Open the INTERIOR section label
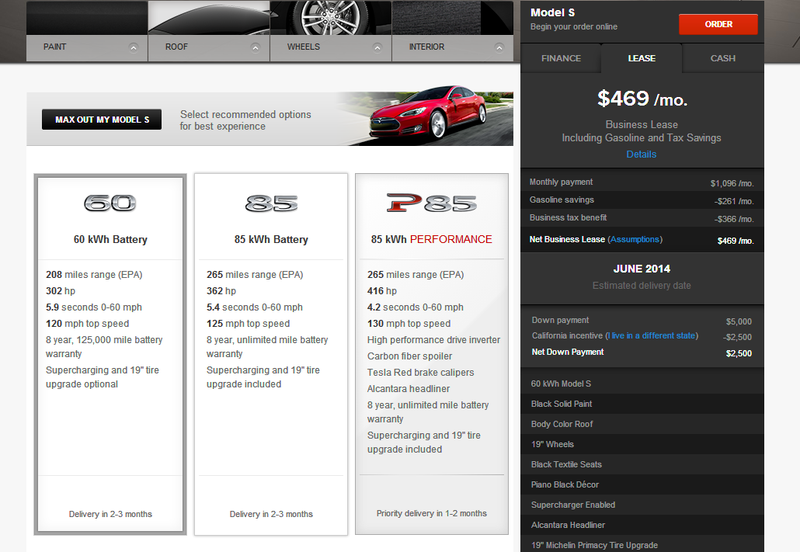 (x=427, y=47)
